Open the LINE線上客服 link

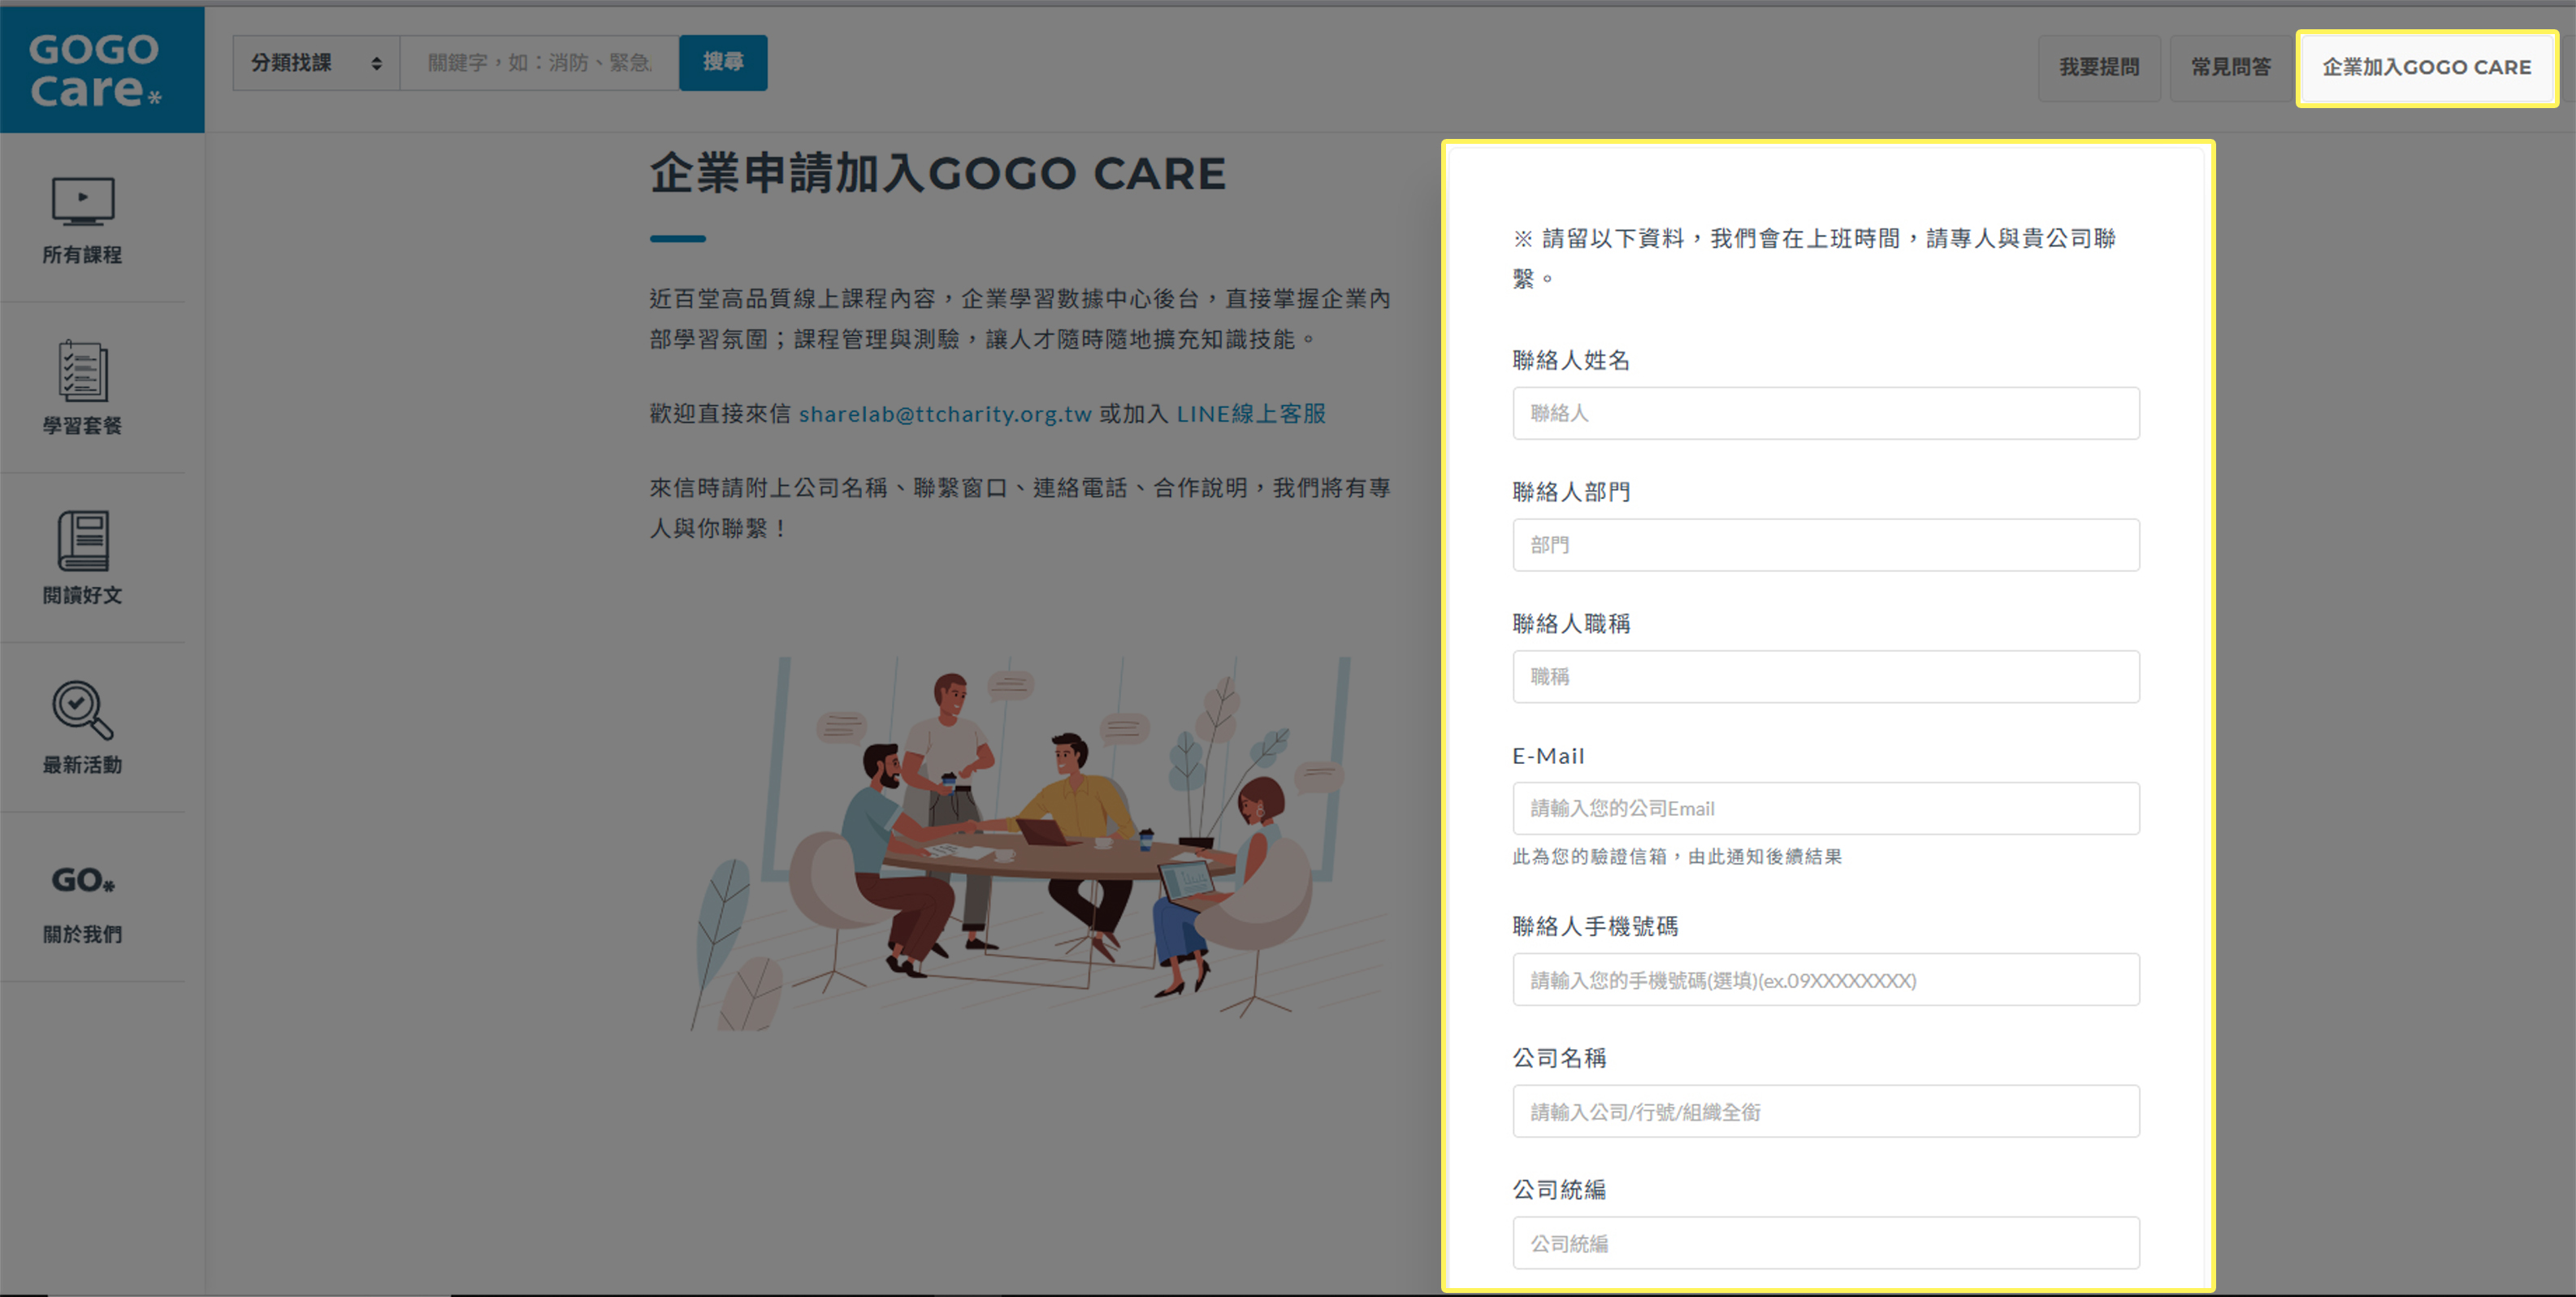tap(1251, 413)
